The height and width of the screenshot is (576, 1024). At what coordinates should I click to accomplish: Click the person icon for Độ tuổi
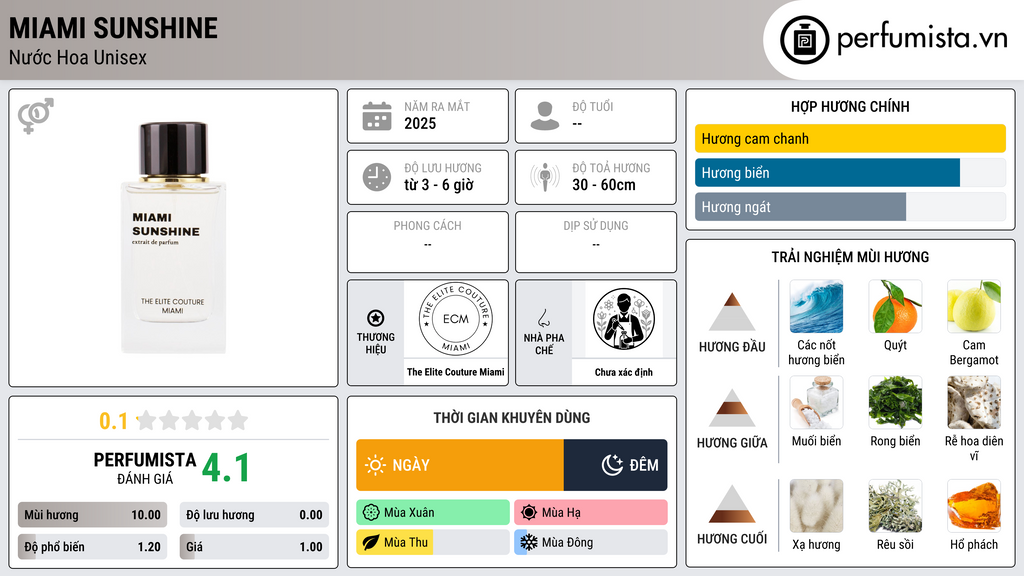(545, 116)
